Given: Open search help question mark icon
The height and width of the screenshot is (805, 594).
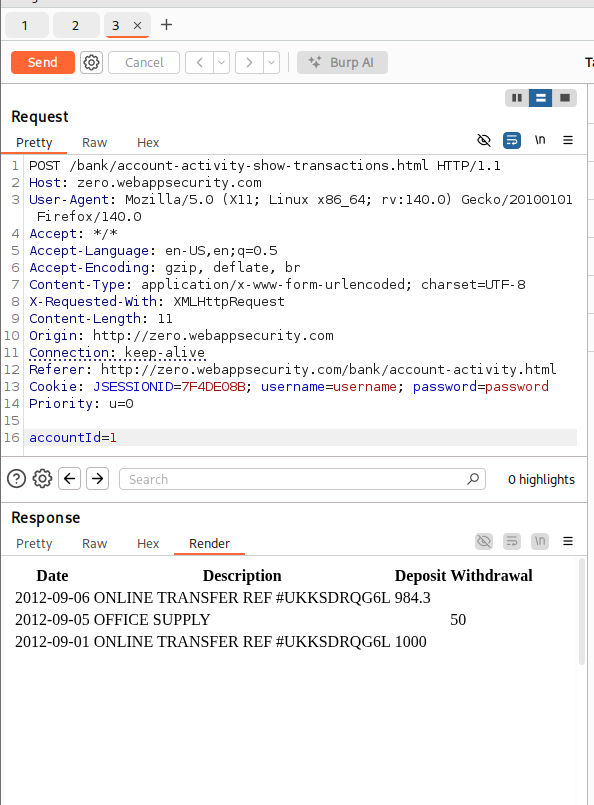Looking at the screenshot, I should click(x=16, y=479).
